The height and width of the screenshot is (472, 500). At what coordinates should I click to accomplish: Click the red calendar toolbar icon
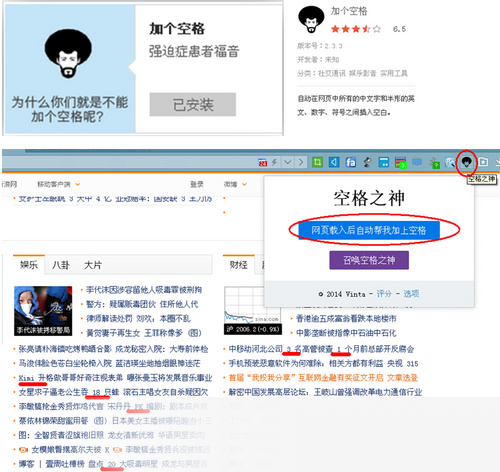pyautogui.click(x=263, y=162)
